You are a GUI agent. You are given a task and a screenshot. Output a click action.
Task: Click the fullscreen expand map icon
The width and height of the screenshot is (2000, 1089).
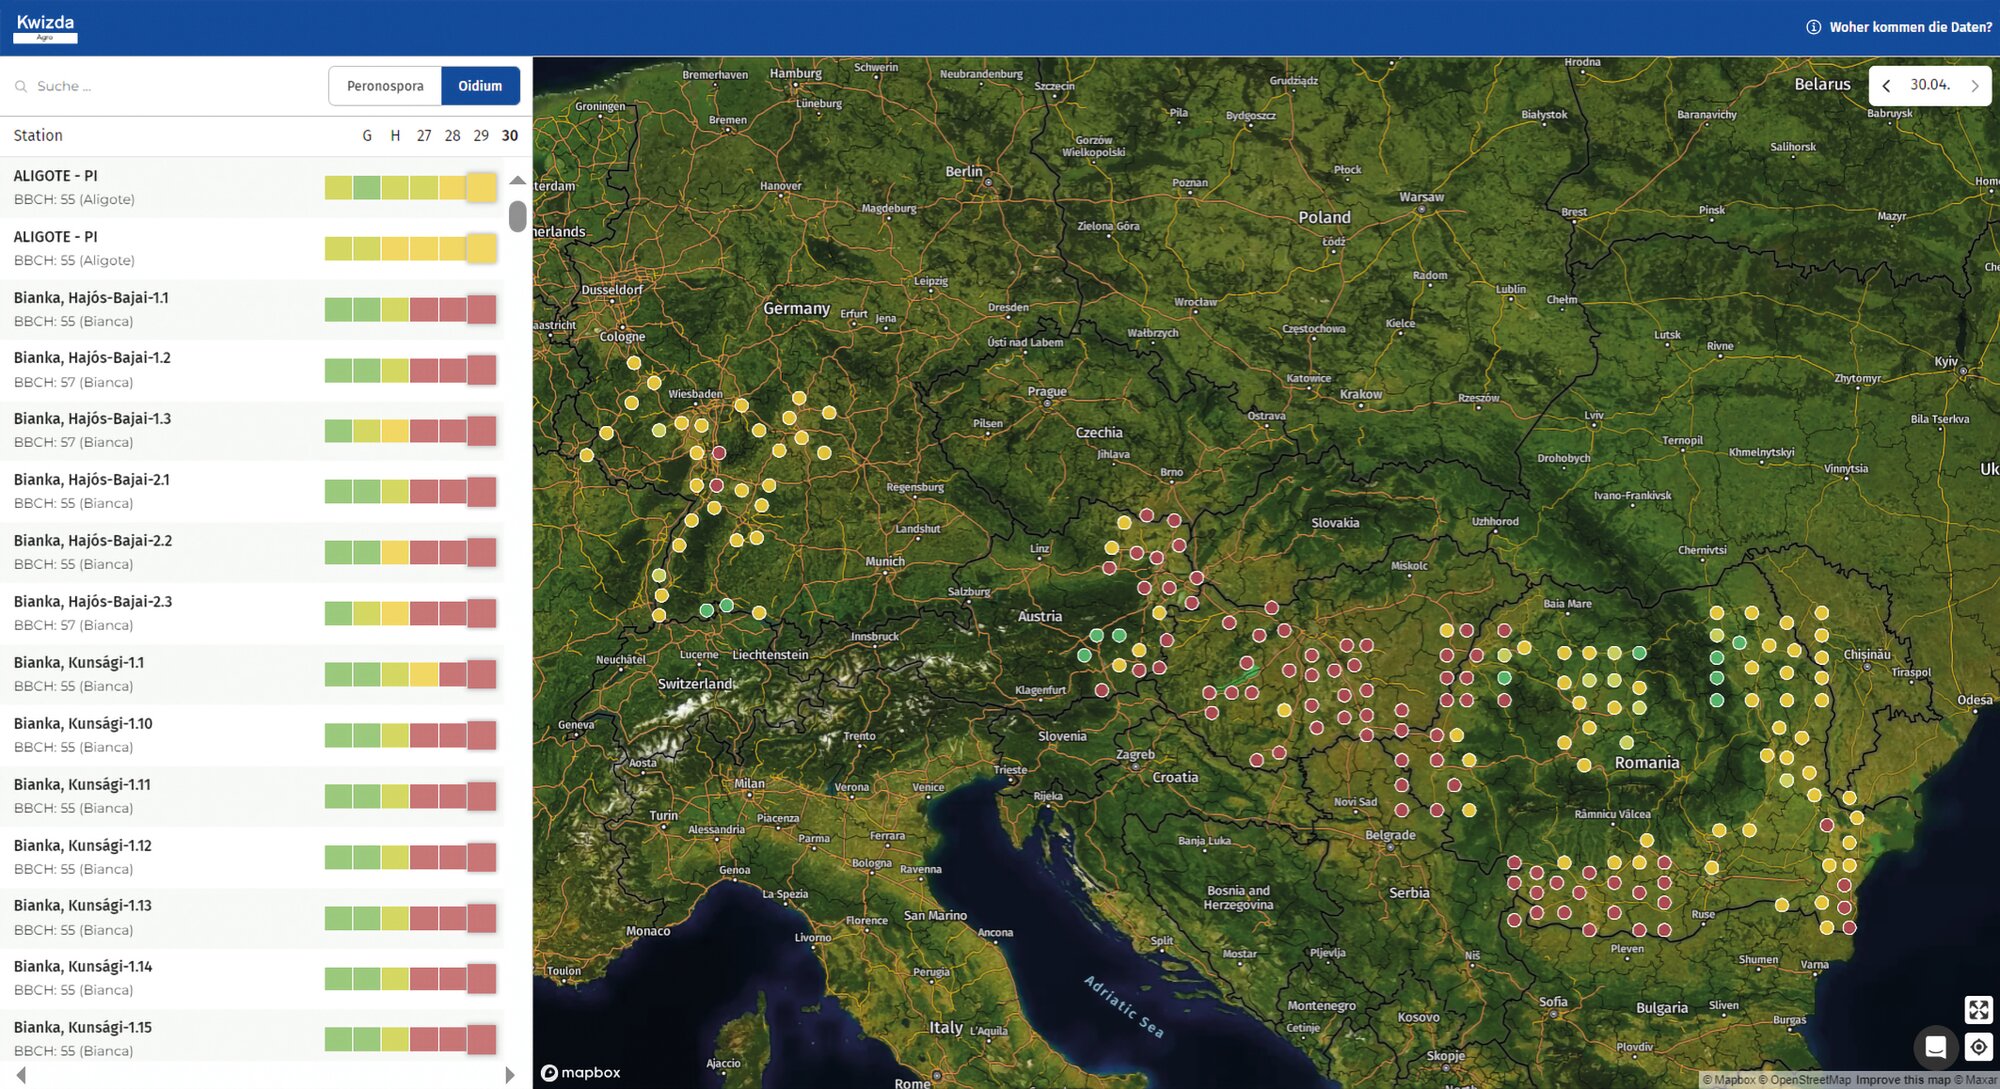click(x=1978, y=1010)
